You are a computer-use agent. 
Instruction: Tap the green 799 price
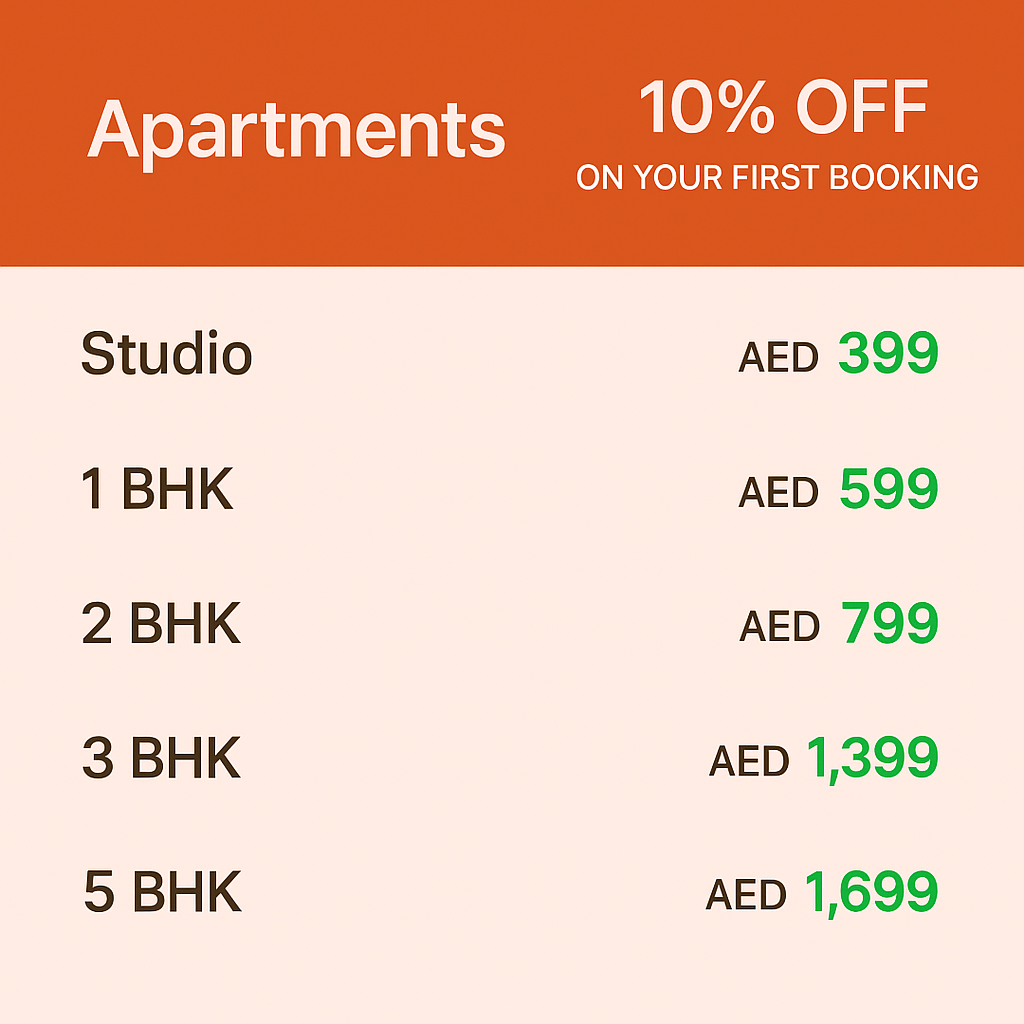pos(888,624)
